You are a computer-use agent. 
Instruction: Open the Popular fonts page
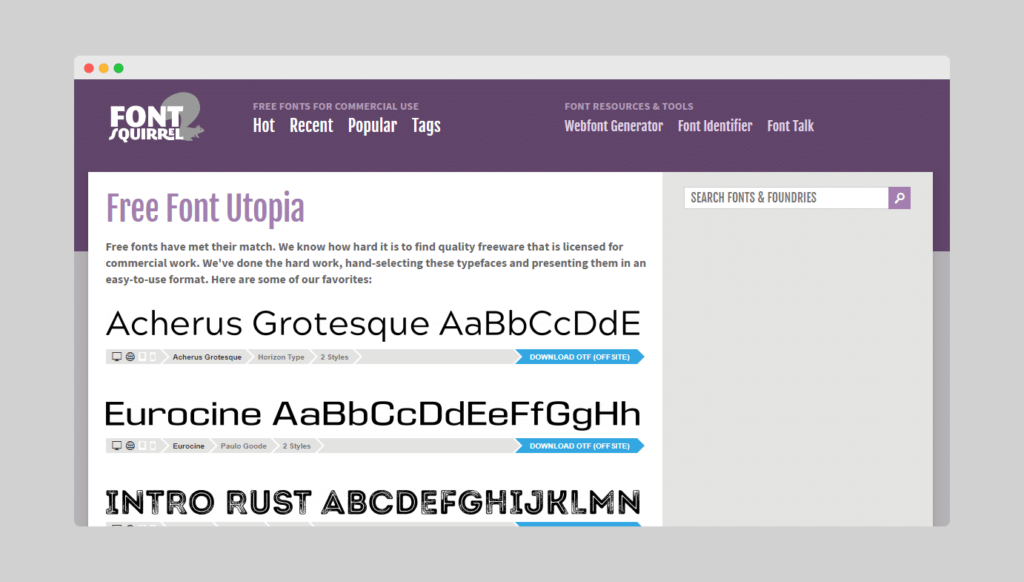(x=372, y=125)
